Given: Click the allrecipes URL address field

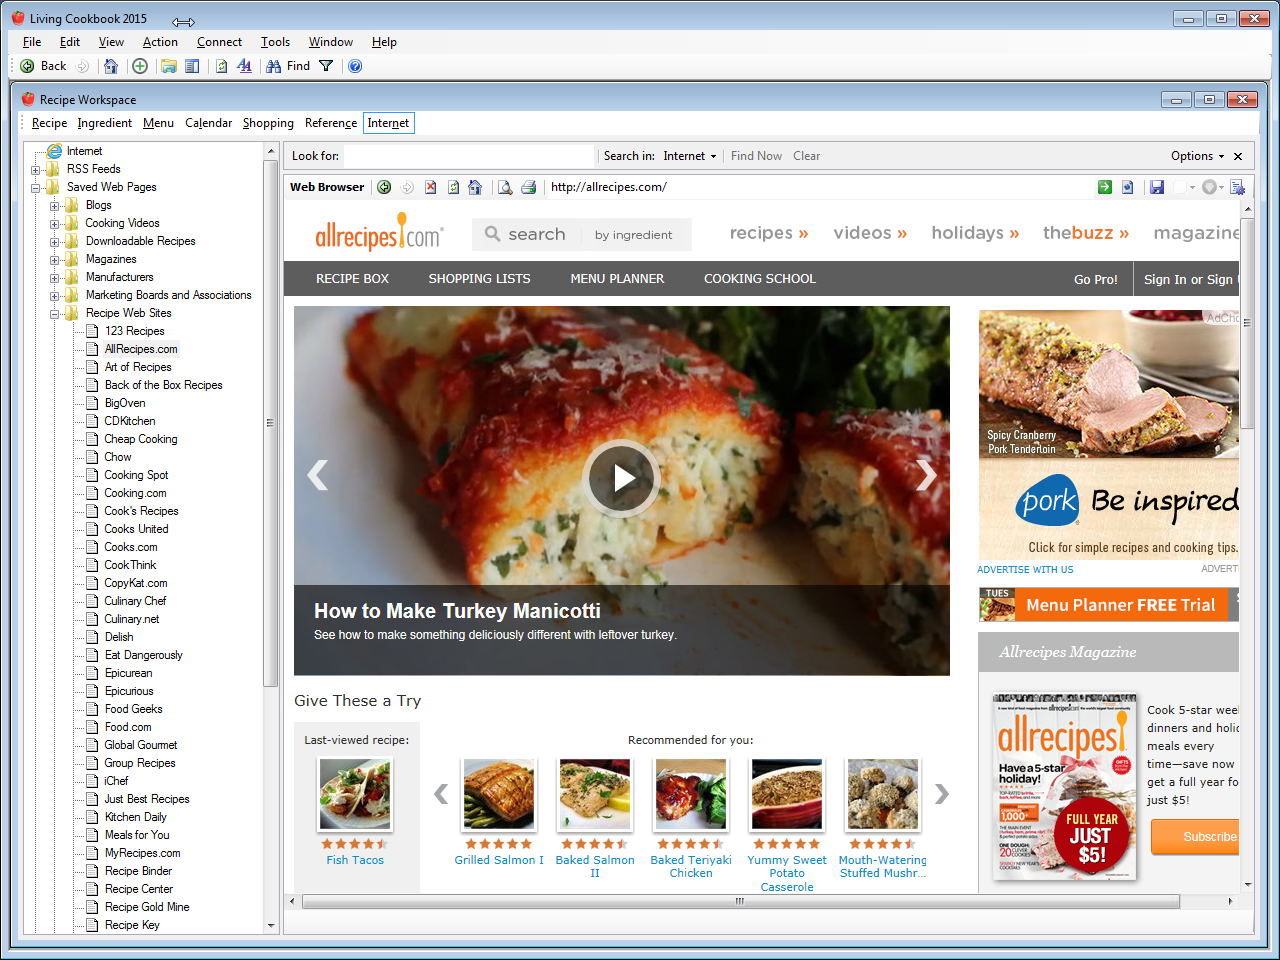Looking at the screenshot, I should [x=818, y=187].
